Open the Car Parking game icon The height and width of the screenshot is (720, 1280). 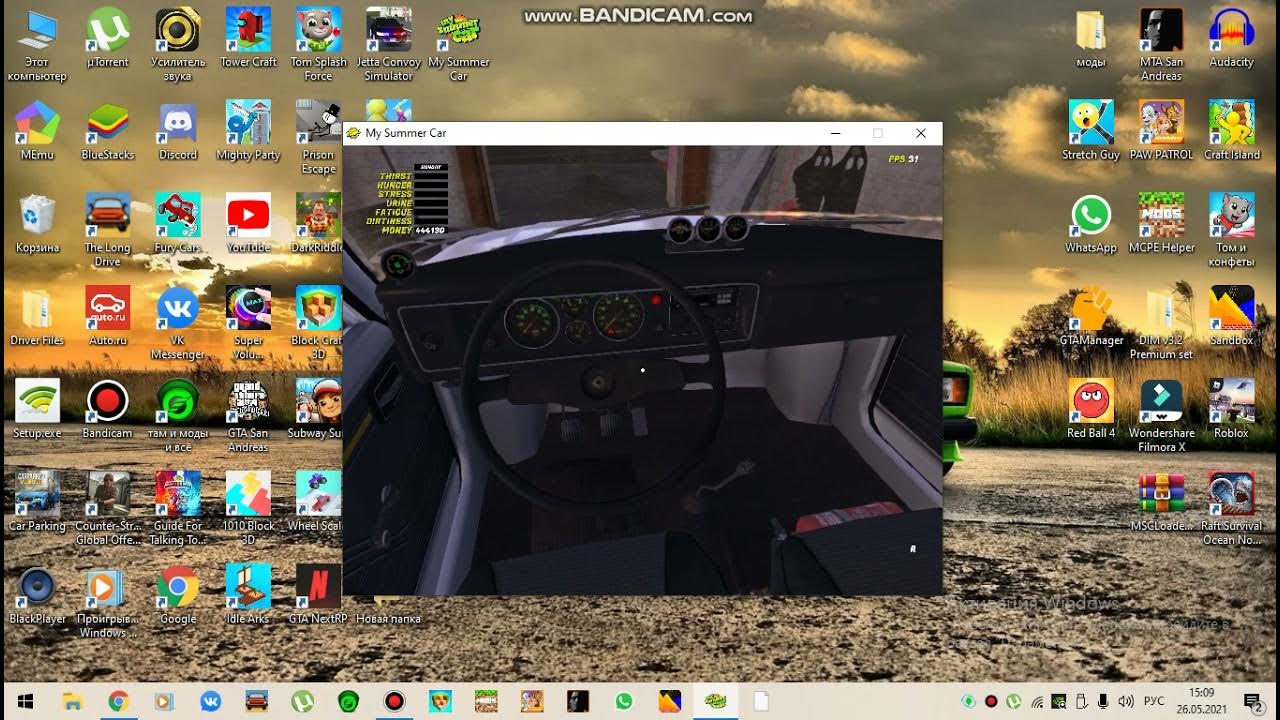click(38, 502)
